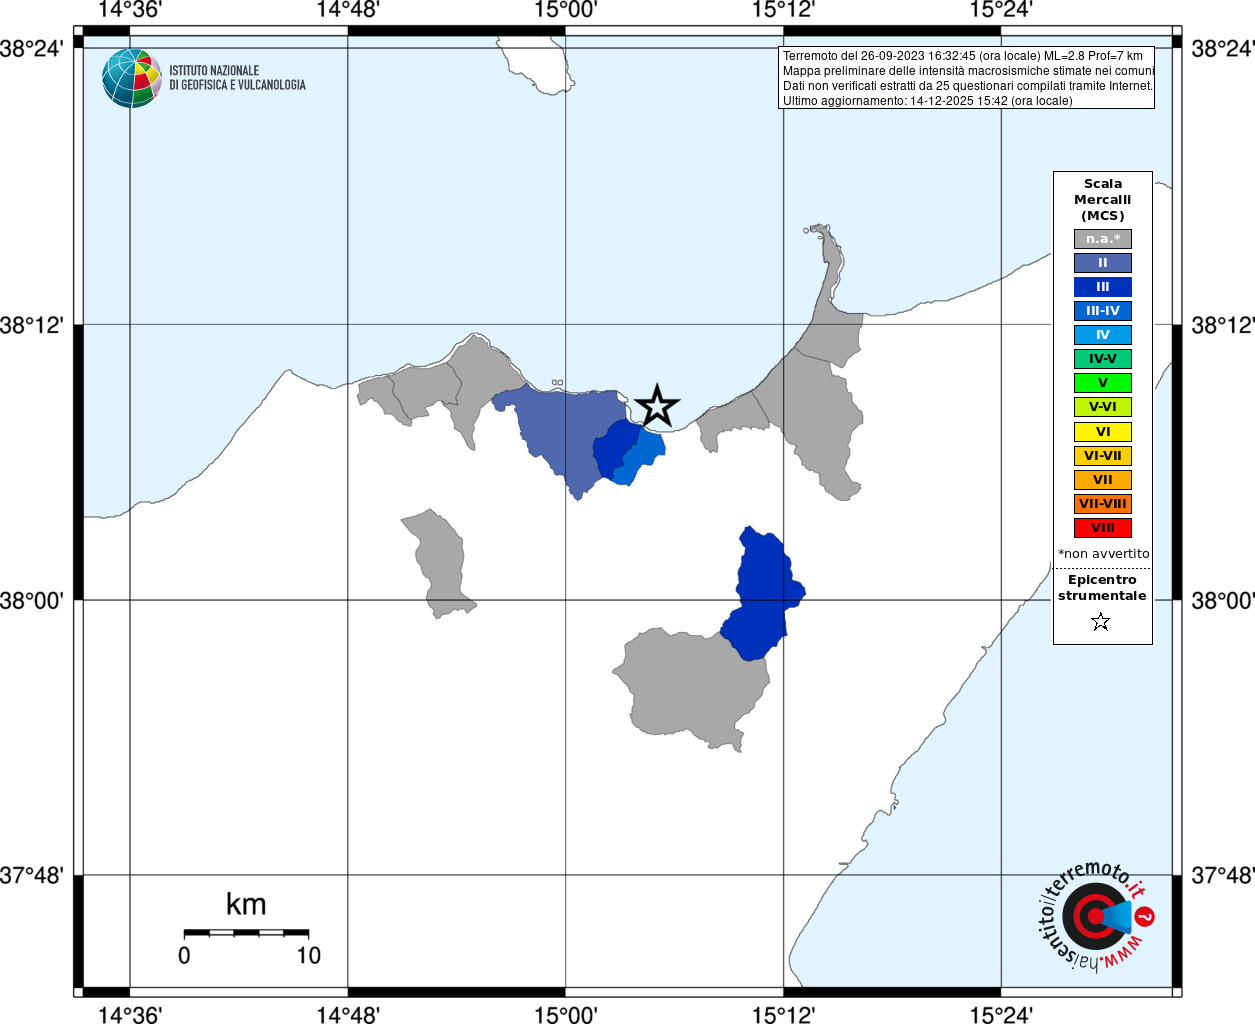
Task: Select the orange VII-VIII legend swatch
Action: (x=1103, y=504)
